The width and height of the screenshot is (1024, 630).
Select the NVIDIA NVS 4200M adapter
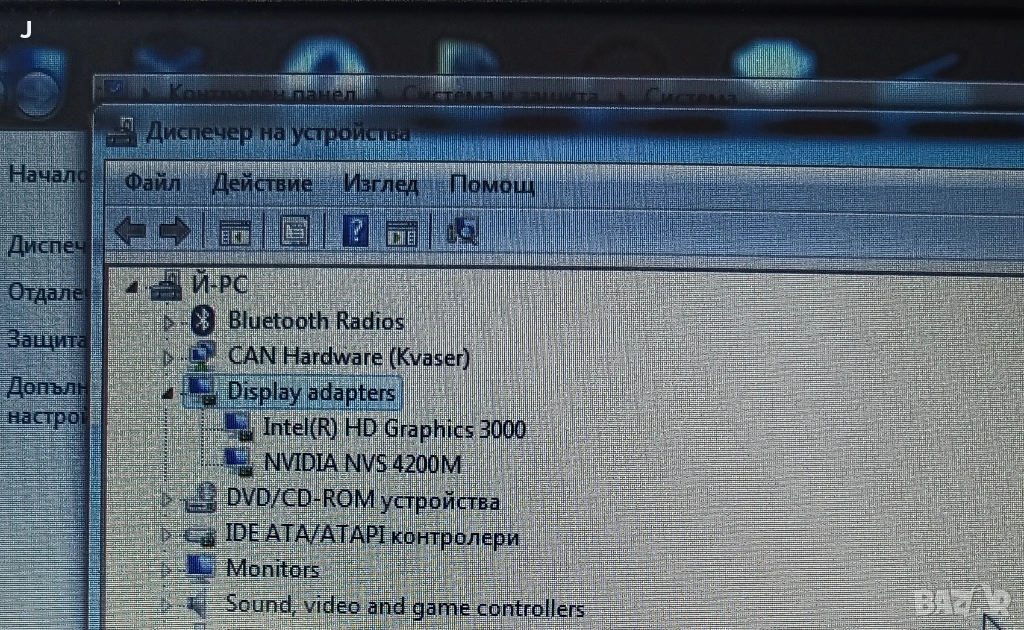coord(361,463)
